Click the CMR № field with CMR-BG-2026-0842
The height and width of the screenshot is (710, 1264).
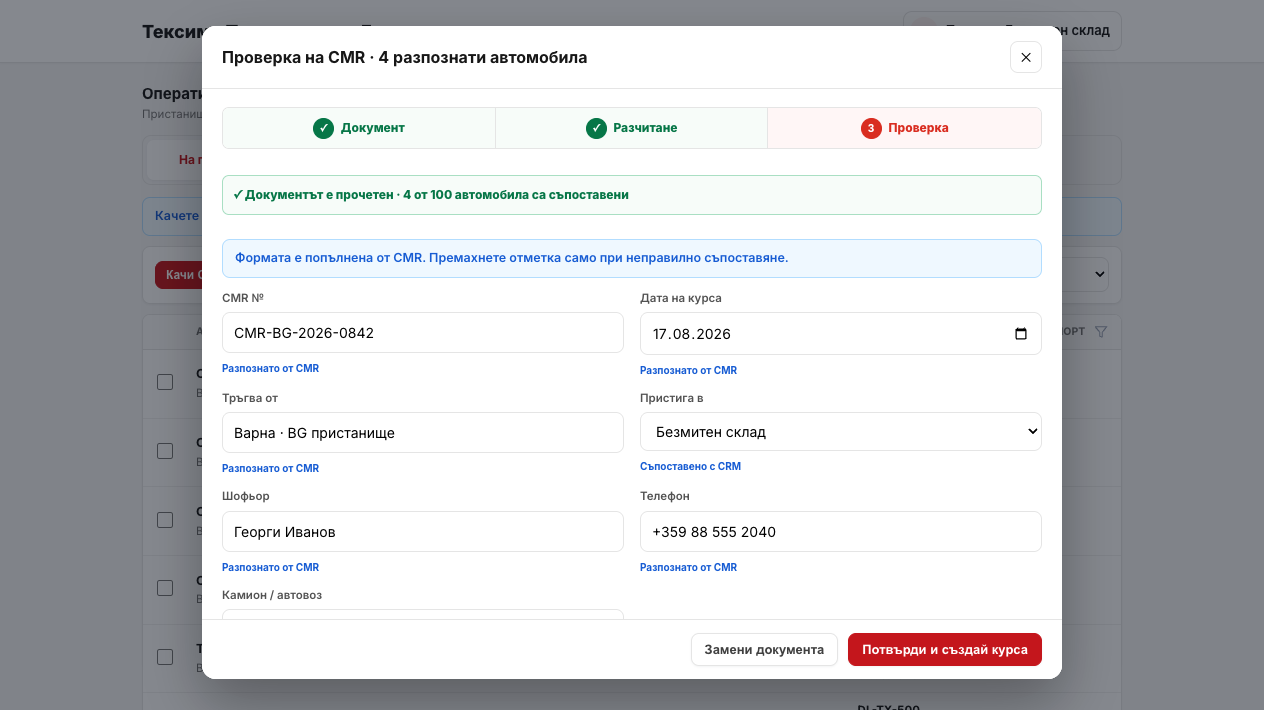(x=423, y=333)
